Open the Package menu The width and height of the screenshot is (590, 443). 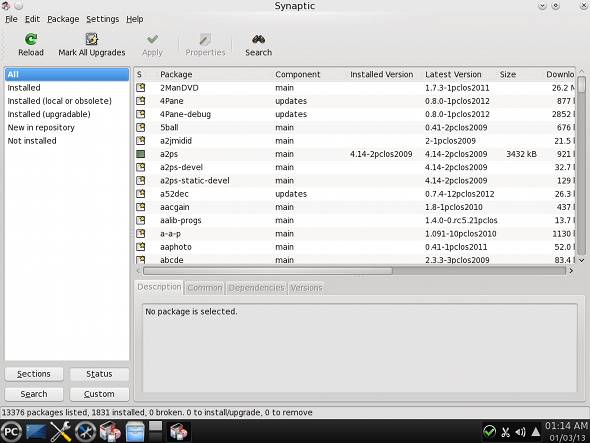(x=63, y=19)
